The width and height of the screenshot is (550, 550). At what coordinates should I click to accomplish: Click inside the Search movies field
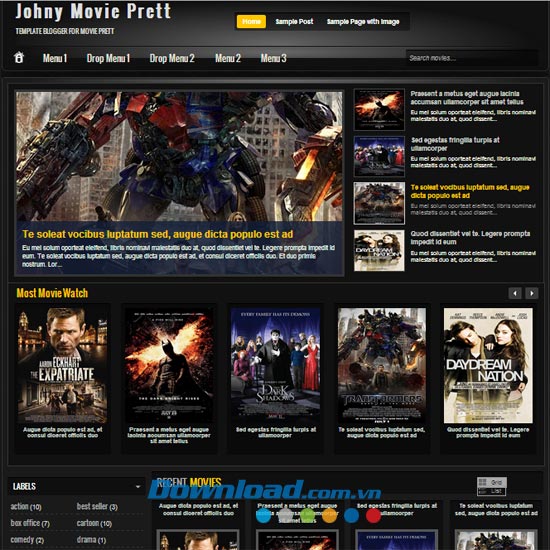[x=471, y=58]
